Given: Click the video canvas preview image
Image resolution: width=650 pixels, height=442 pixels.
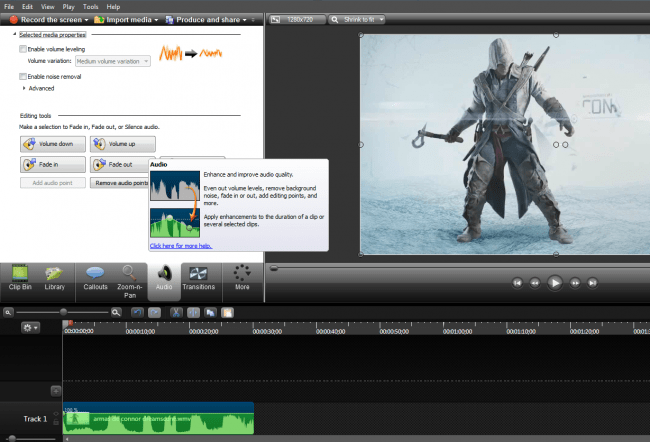Looking at the screenshot, I should click(x=505, y=144).
